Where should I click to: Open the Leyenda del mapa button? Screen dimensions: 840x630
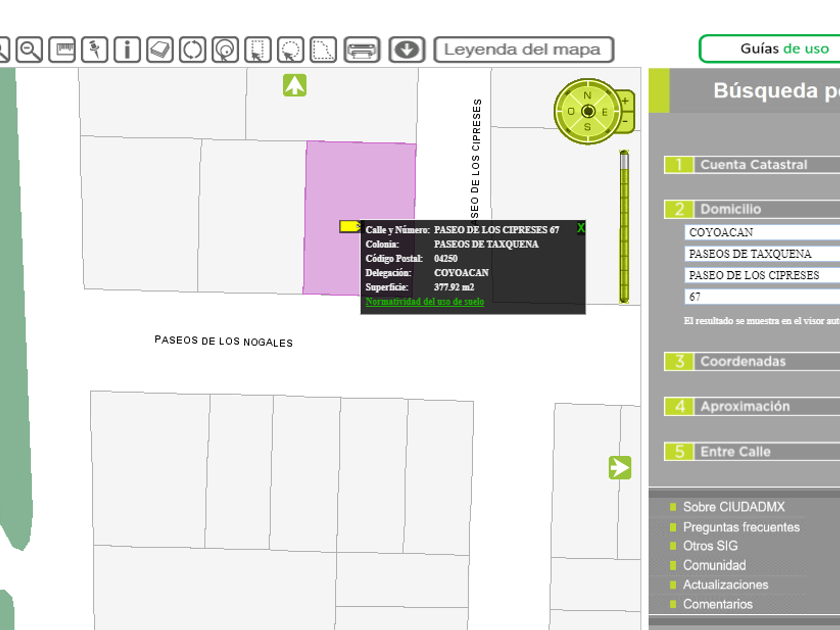tap(523, 49)
